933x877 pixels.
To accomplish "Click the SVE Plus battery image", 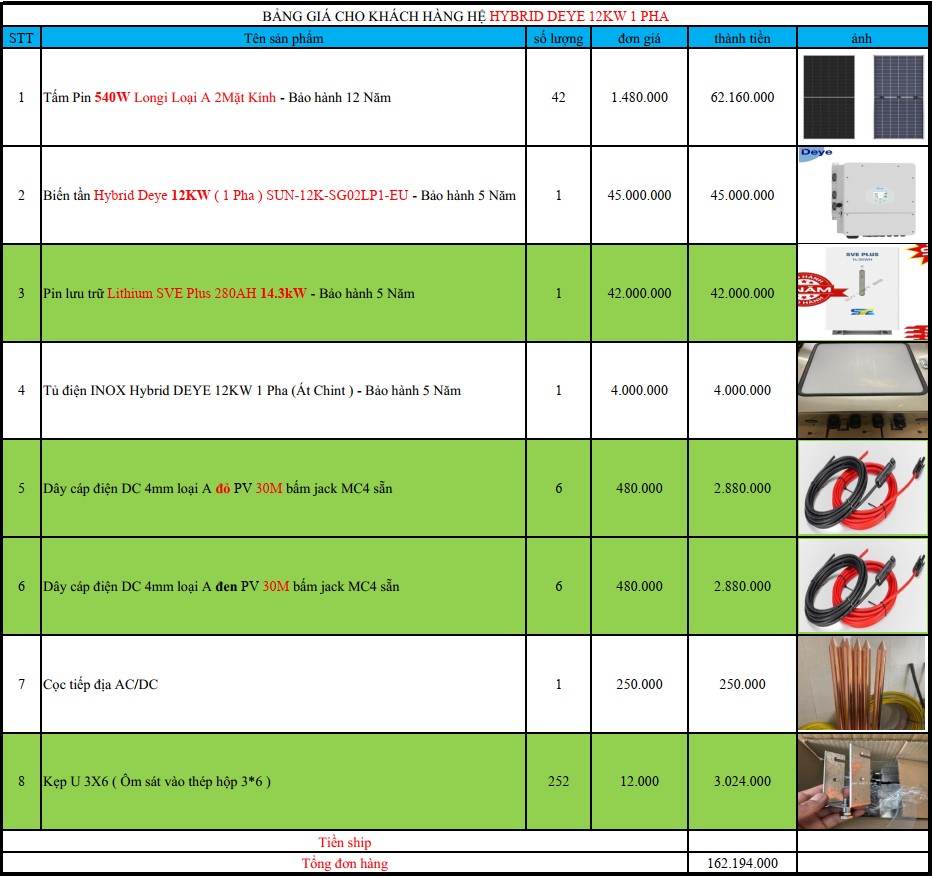I will 863,293.
